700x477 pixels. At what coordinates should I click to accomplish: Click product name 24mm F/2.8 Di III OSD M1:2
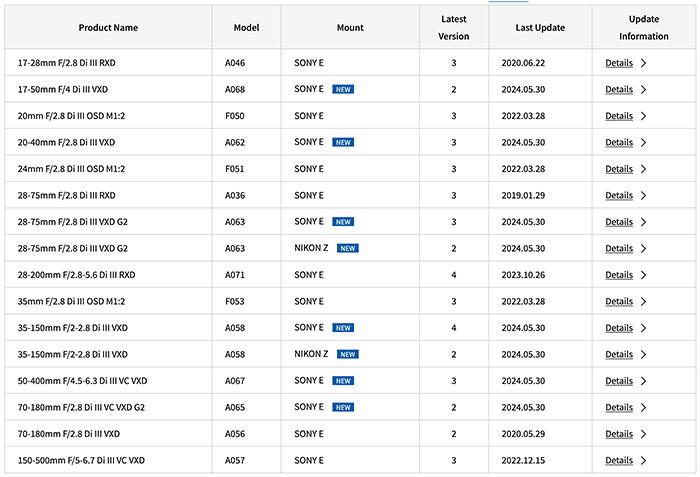click(71, 169)
